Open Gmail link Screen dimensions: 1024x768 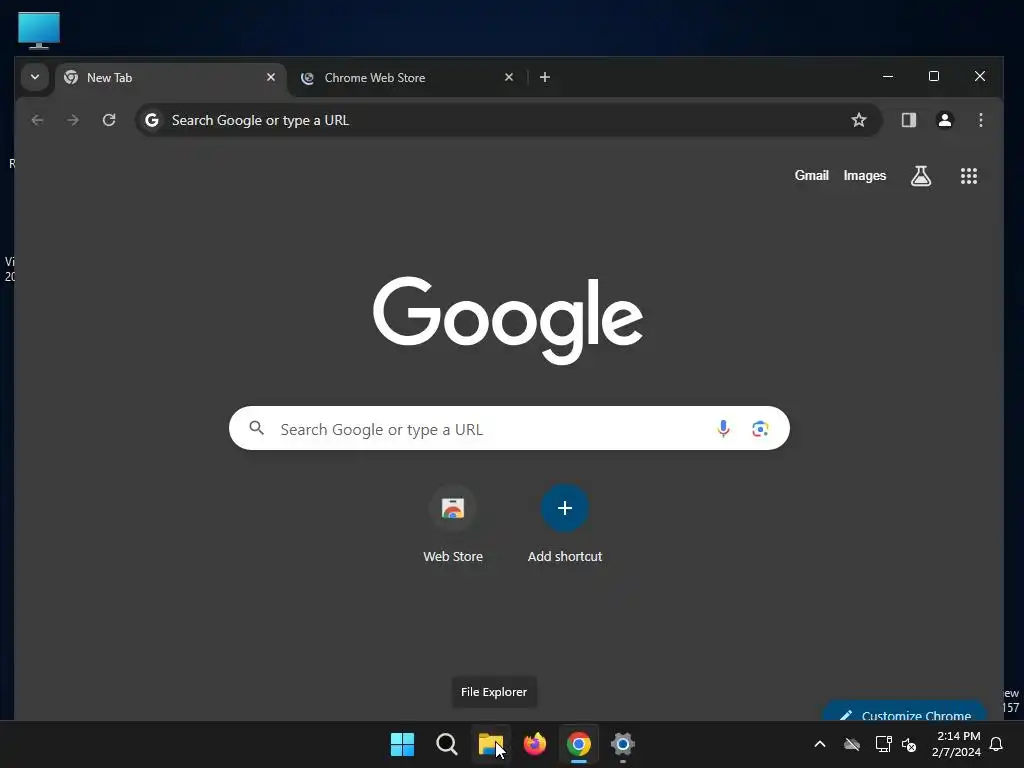pos(811,176)
